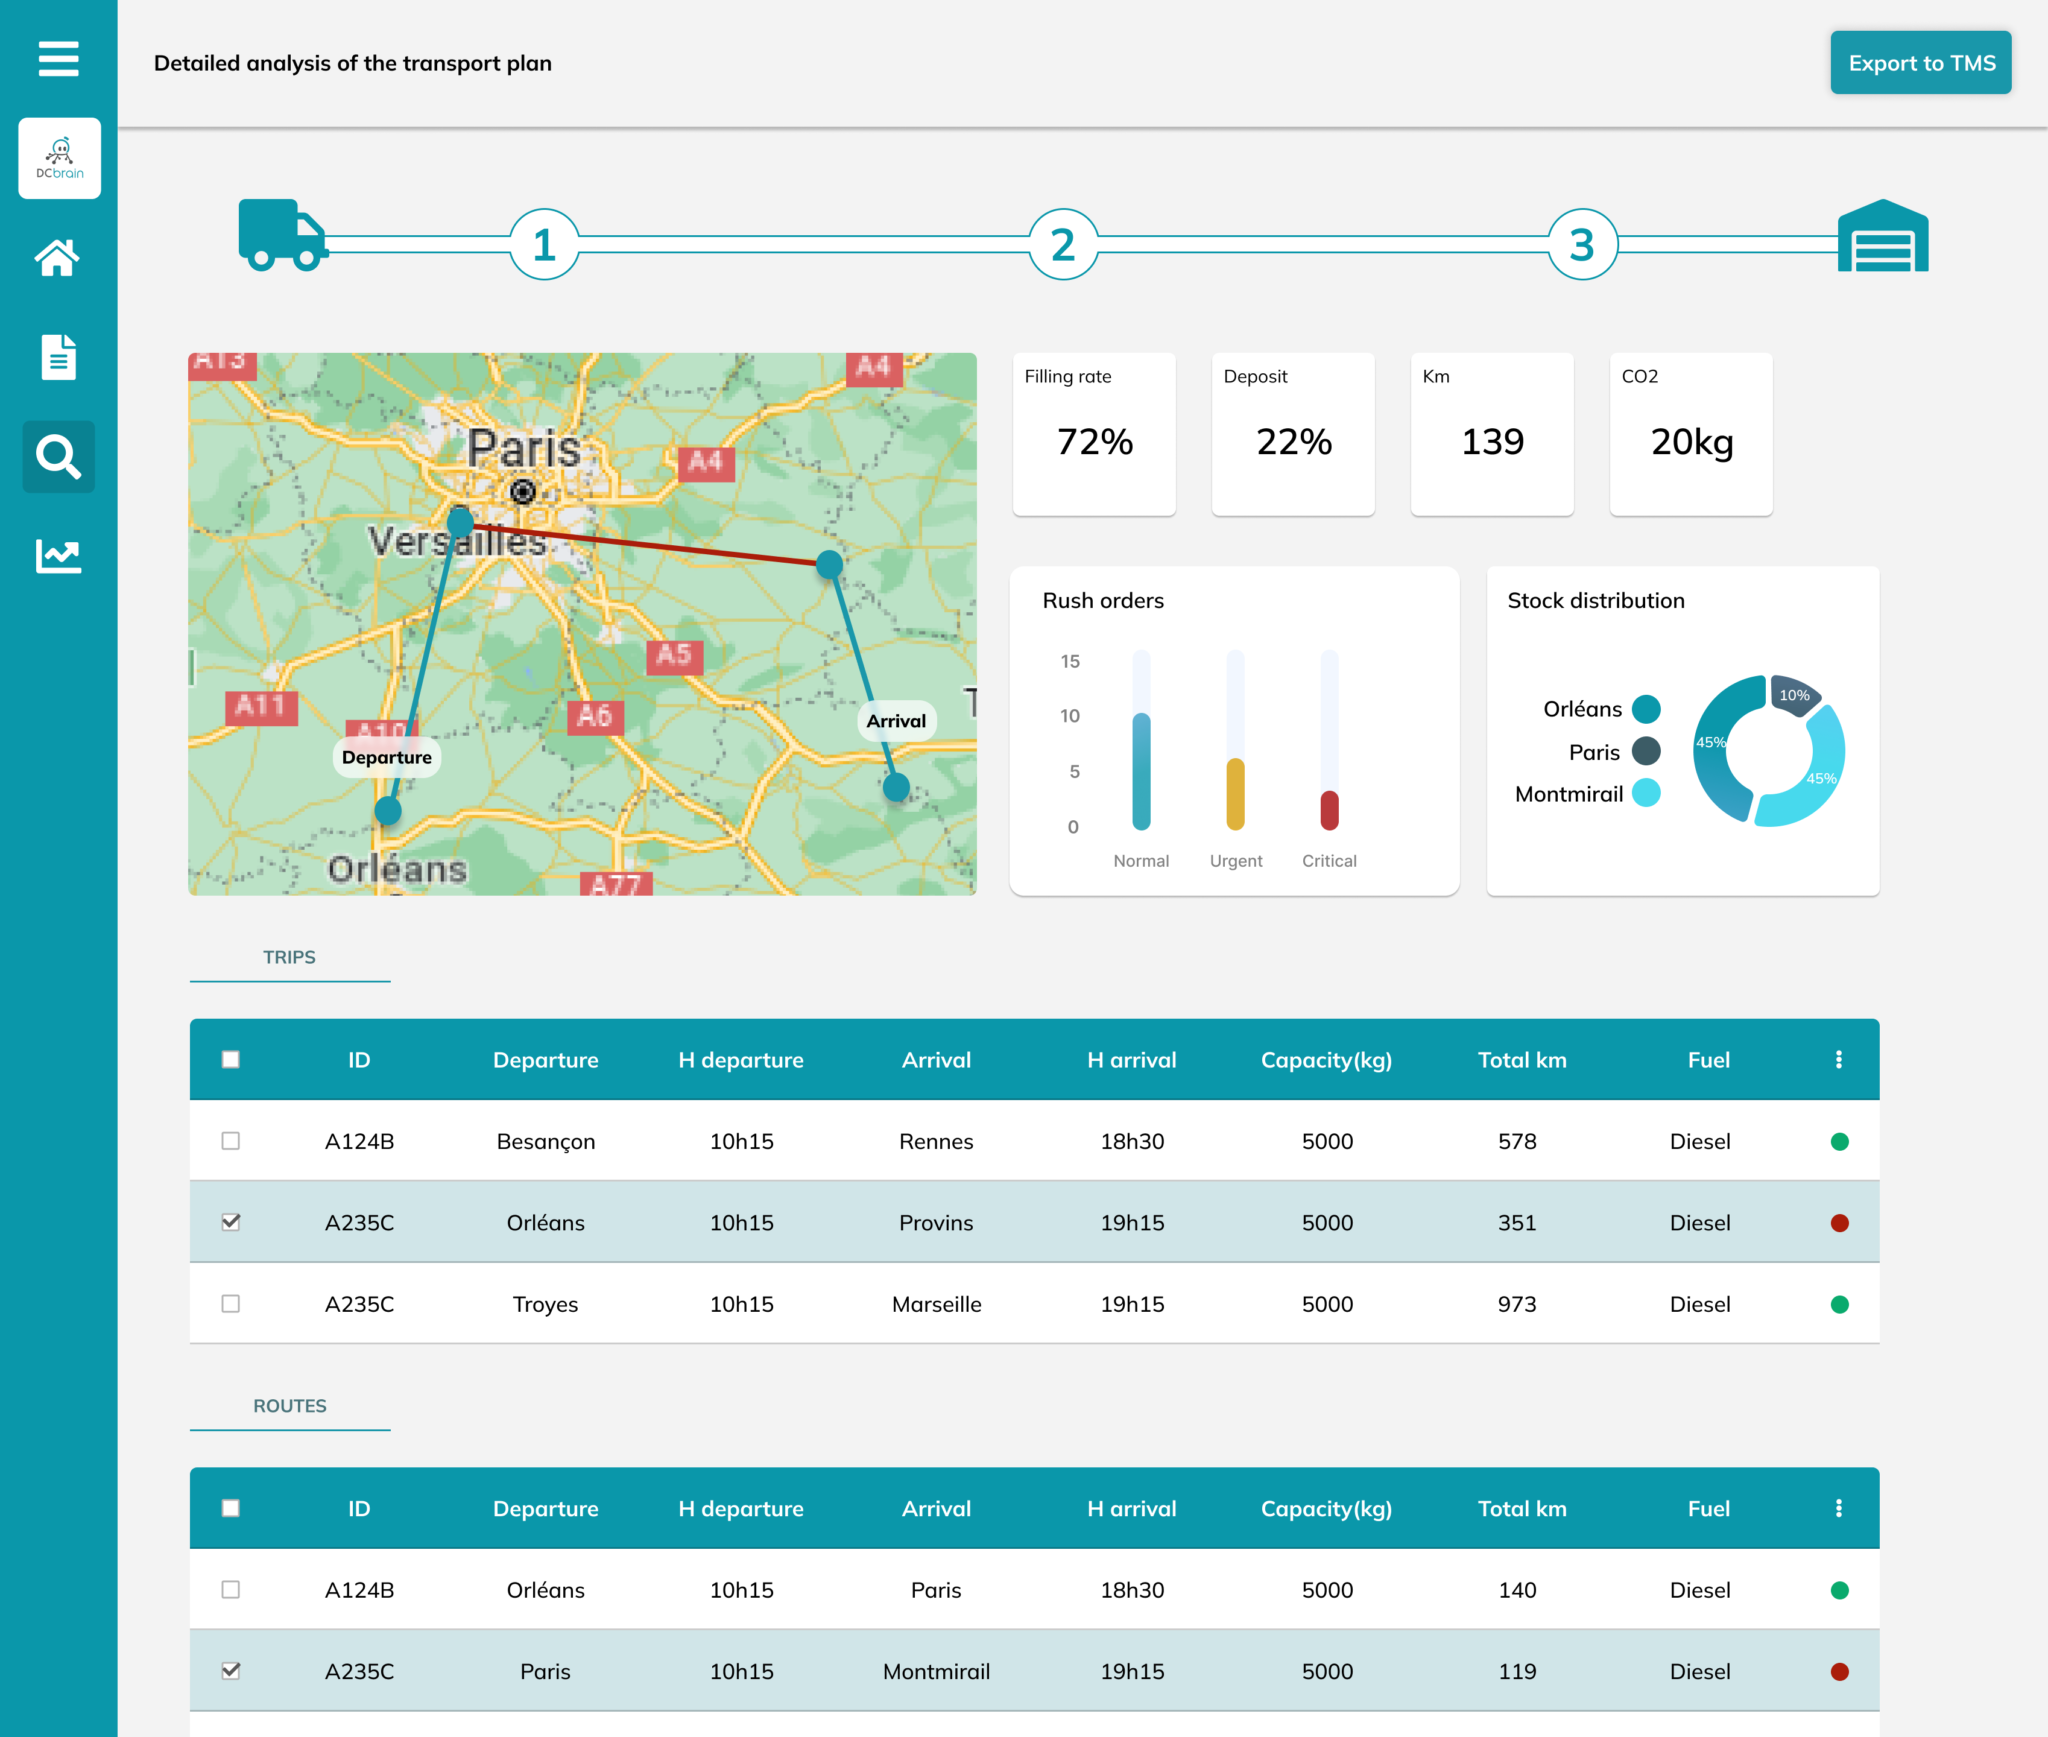Uncheck the A235C Orléans to Provins trip
The image size is (2048, 1737).
tap(231, 1221)
